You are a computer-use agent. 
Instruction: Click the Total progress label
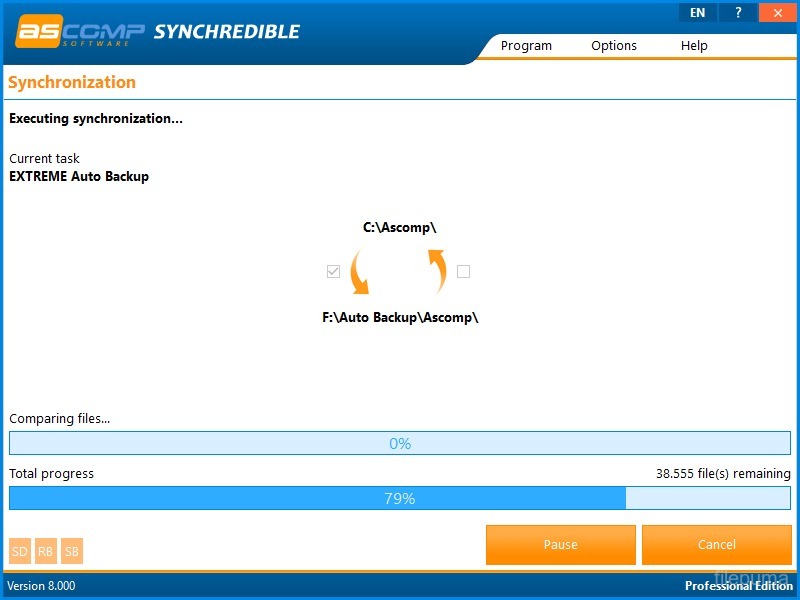point(52,474)
